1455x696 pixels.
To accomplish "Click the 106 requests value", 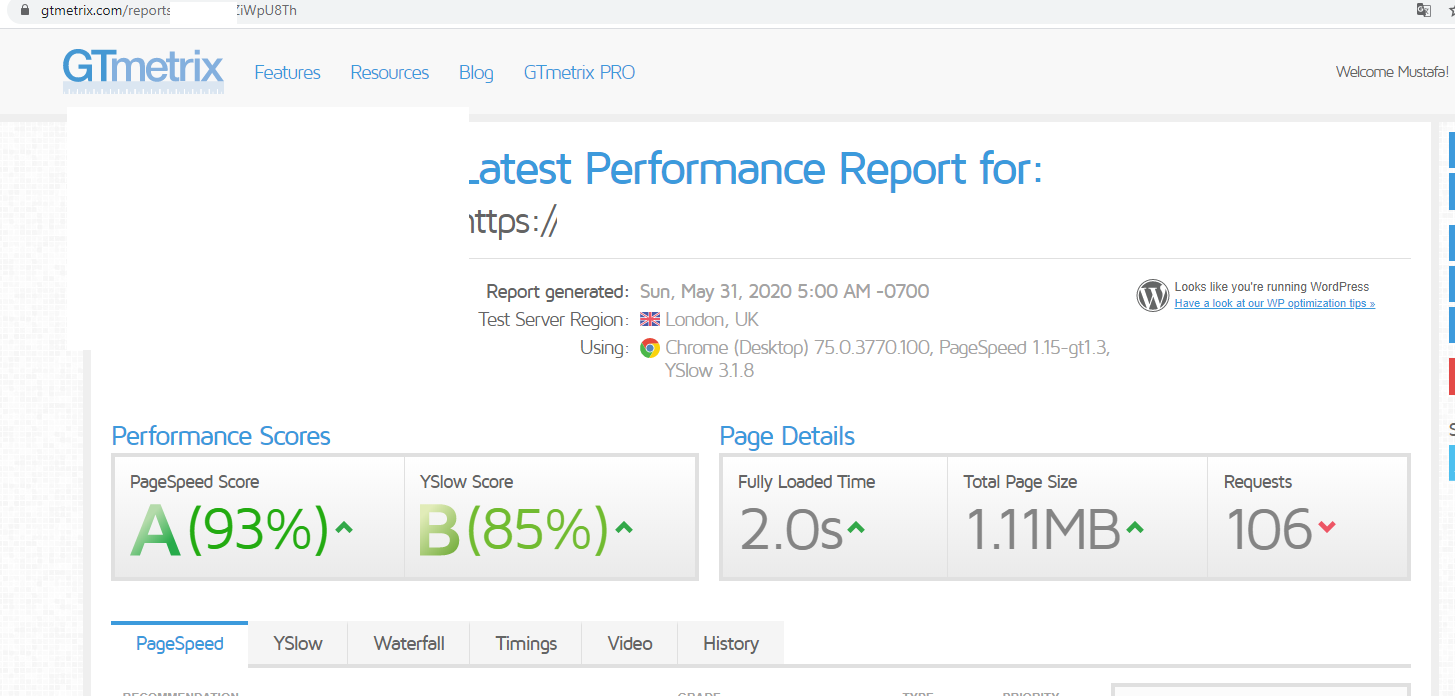I will [x=1269, y=530].
